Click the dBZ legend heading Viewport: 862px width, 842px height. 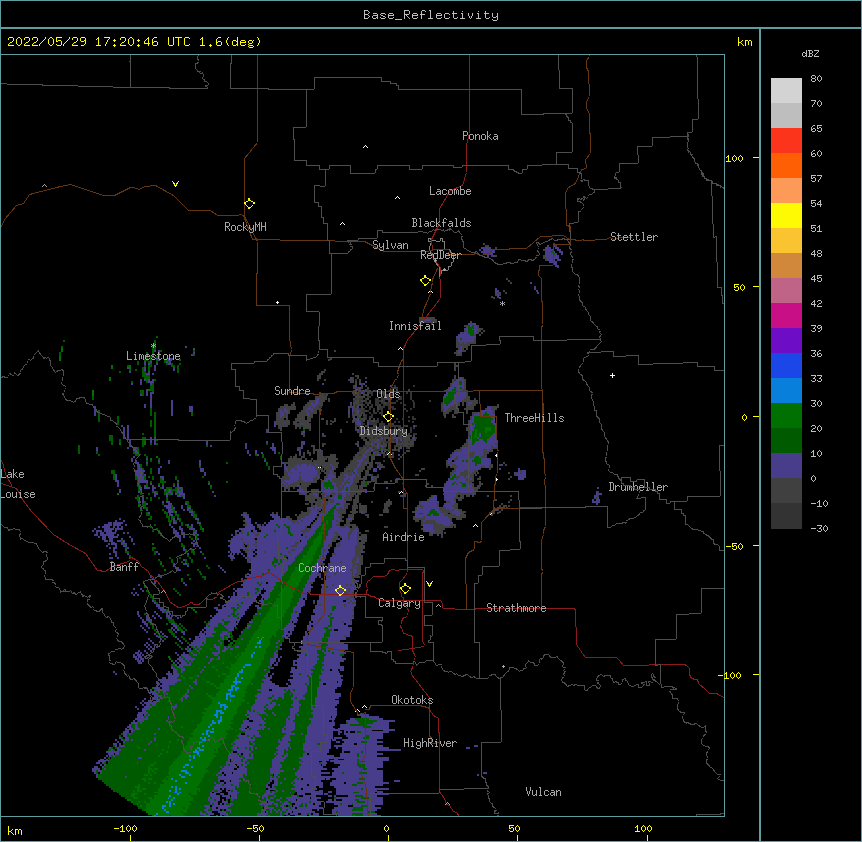810,53
